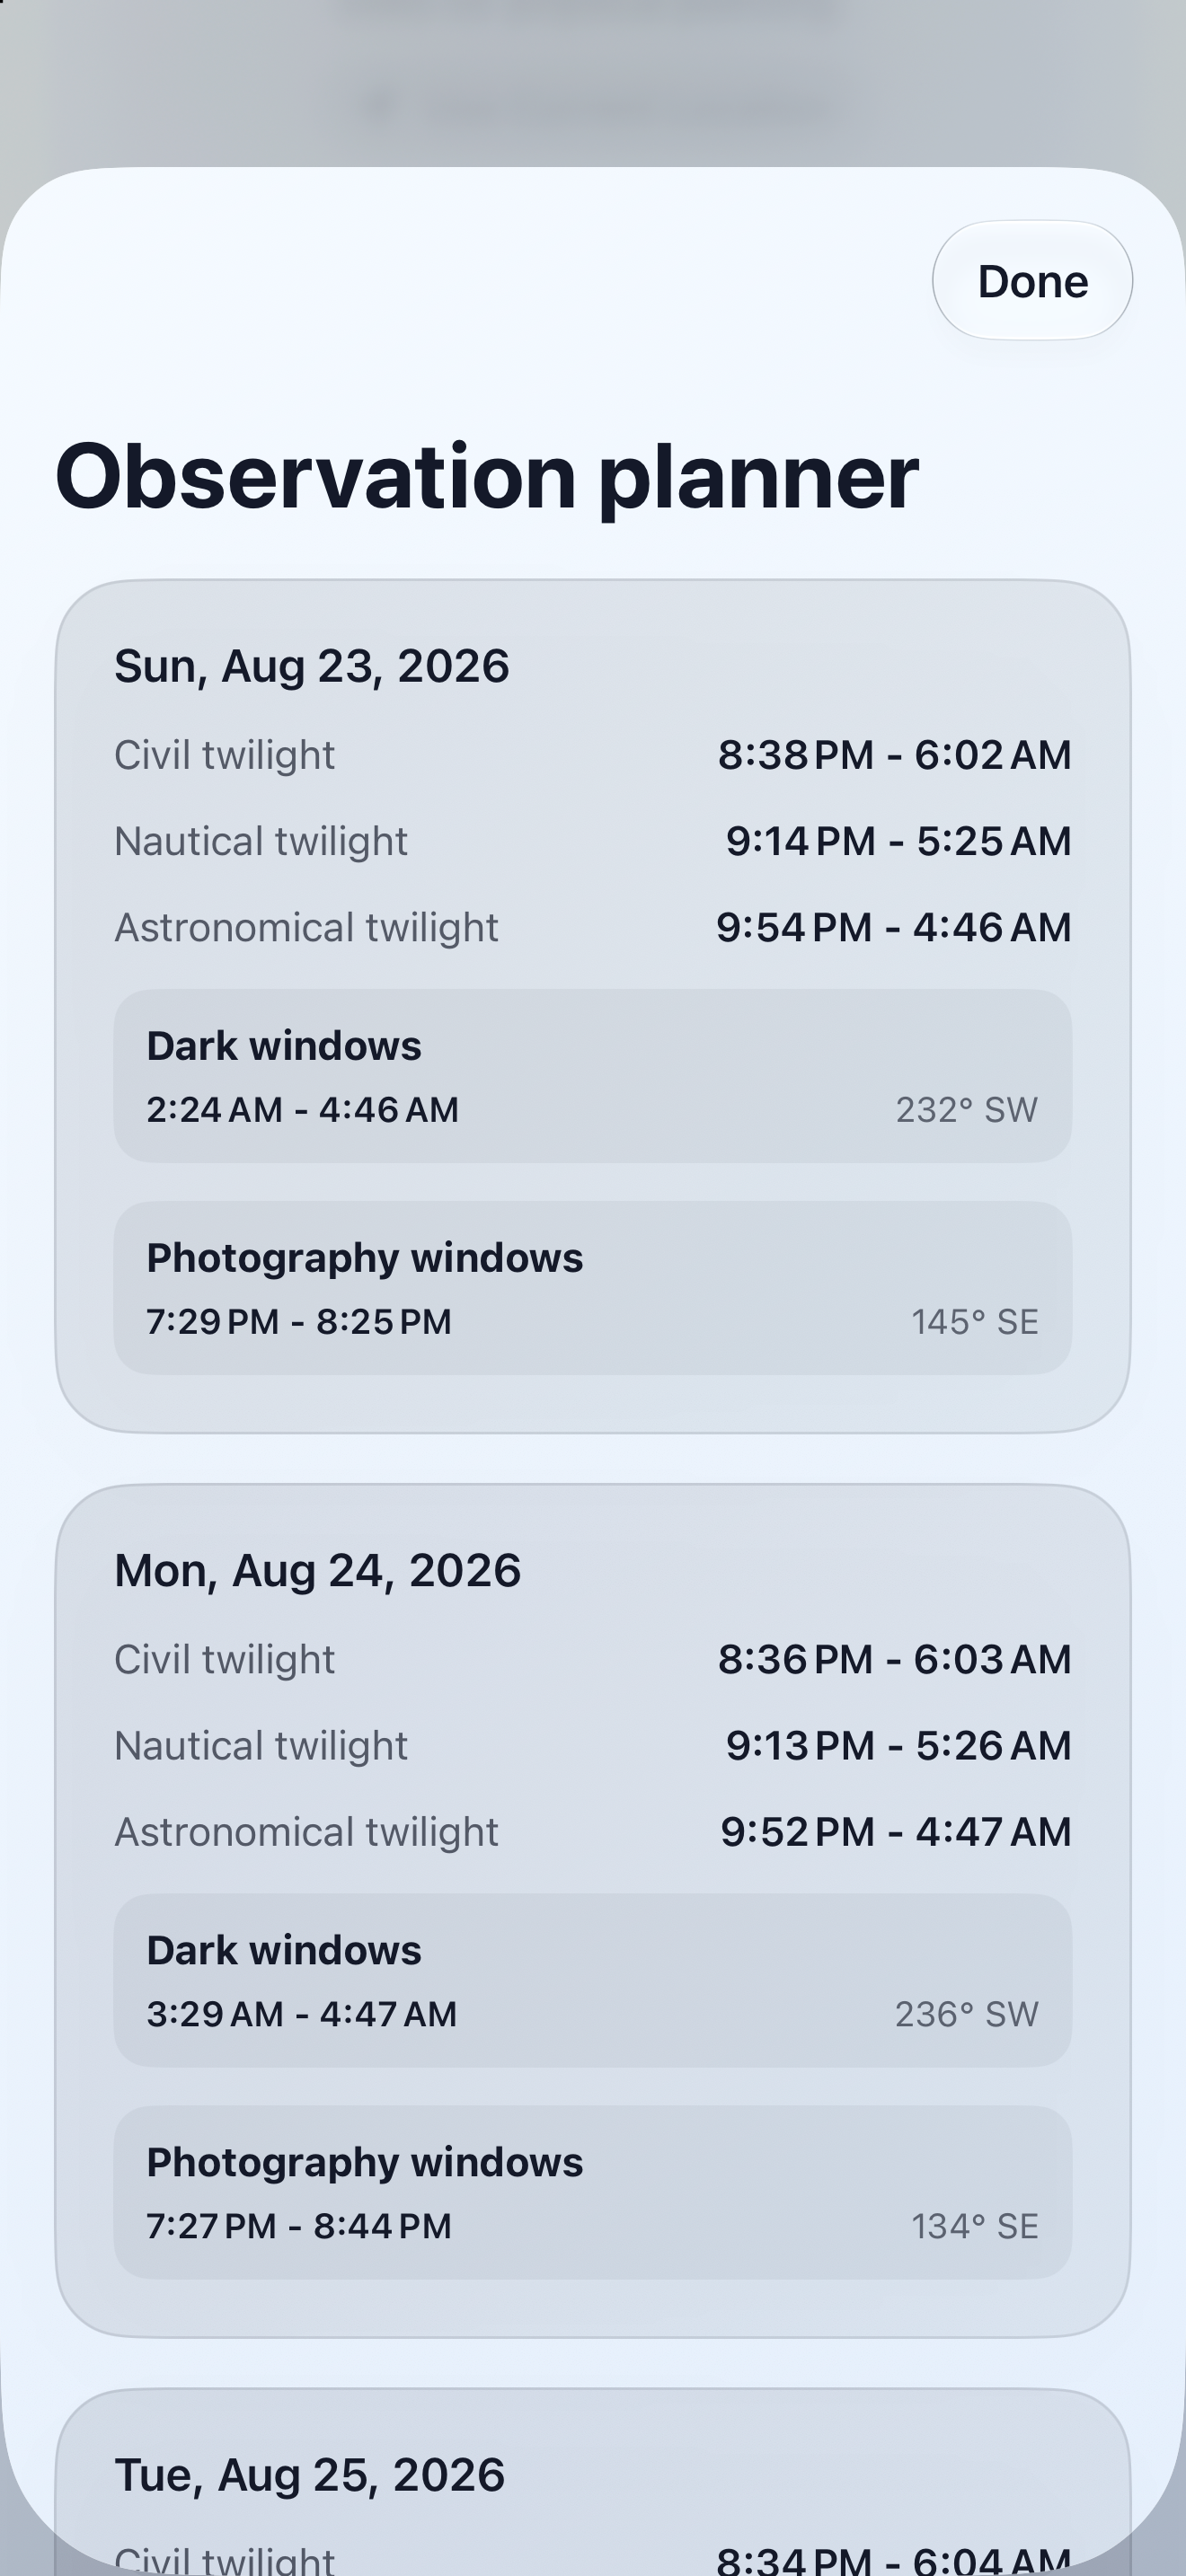Viewport: 1186px width, 2576px height.
Task: Open Dark windows 3:29 AM - 4:47 AM
Action: (x=593, y=1980)
